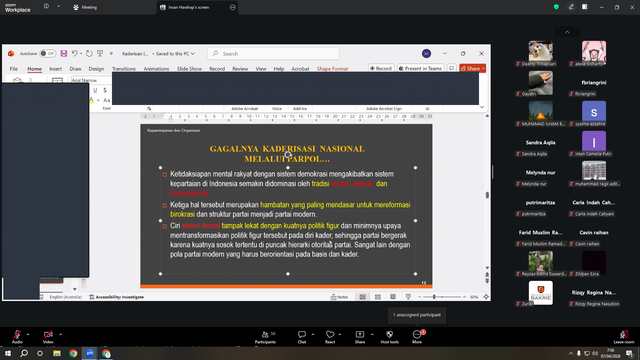This screenshot has height=360, width=640.
Task: Click the zoom out minus button
Action: (420, 297)
